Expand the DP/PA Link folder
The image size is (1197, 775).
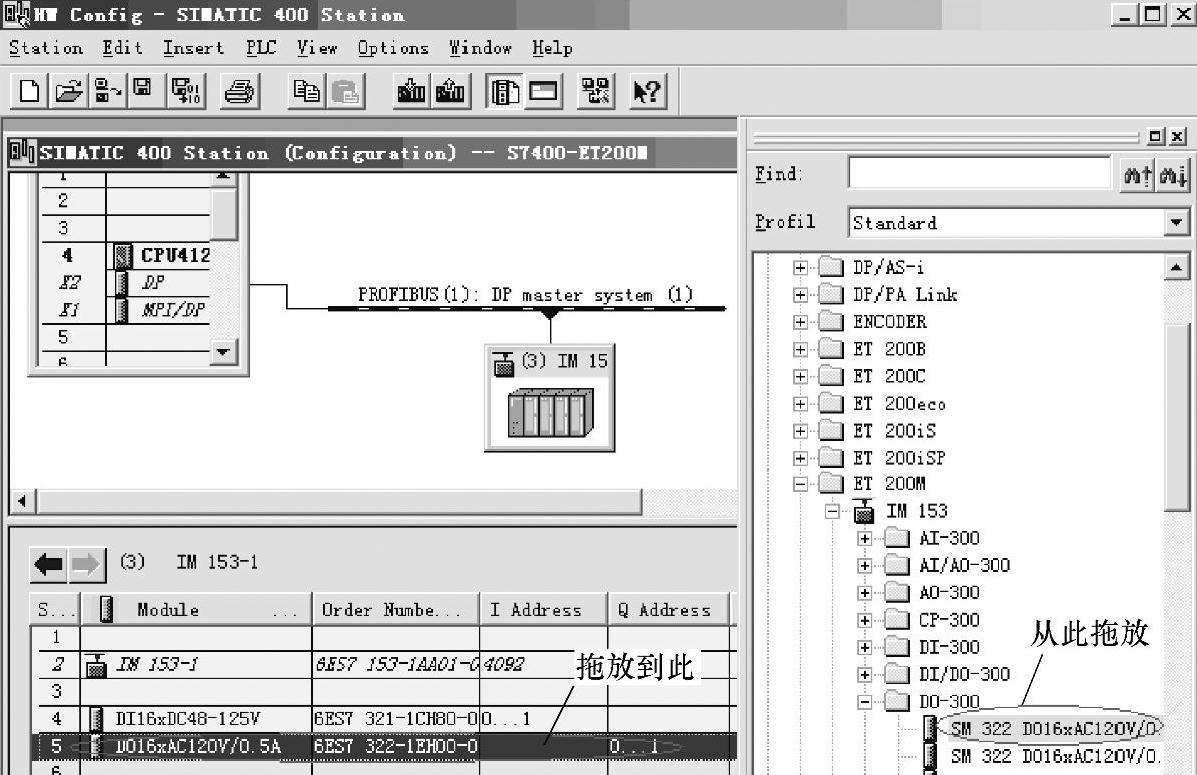click(800, 295)
